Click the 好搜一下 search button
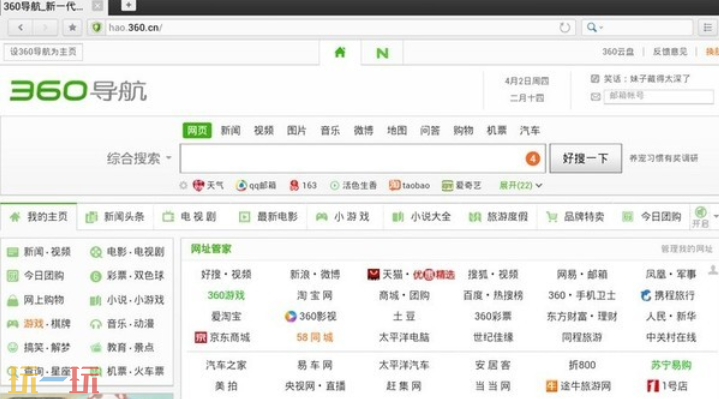719x399 pixels. click(x=586, y=158)
